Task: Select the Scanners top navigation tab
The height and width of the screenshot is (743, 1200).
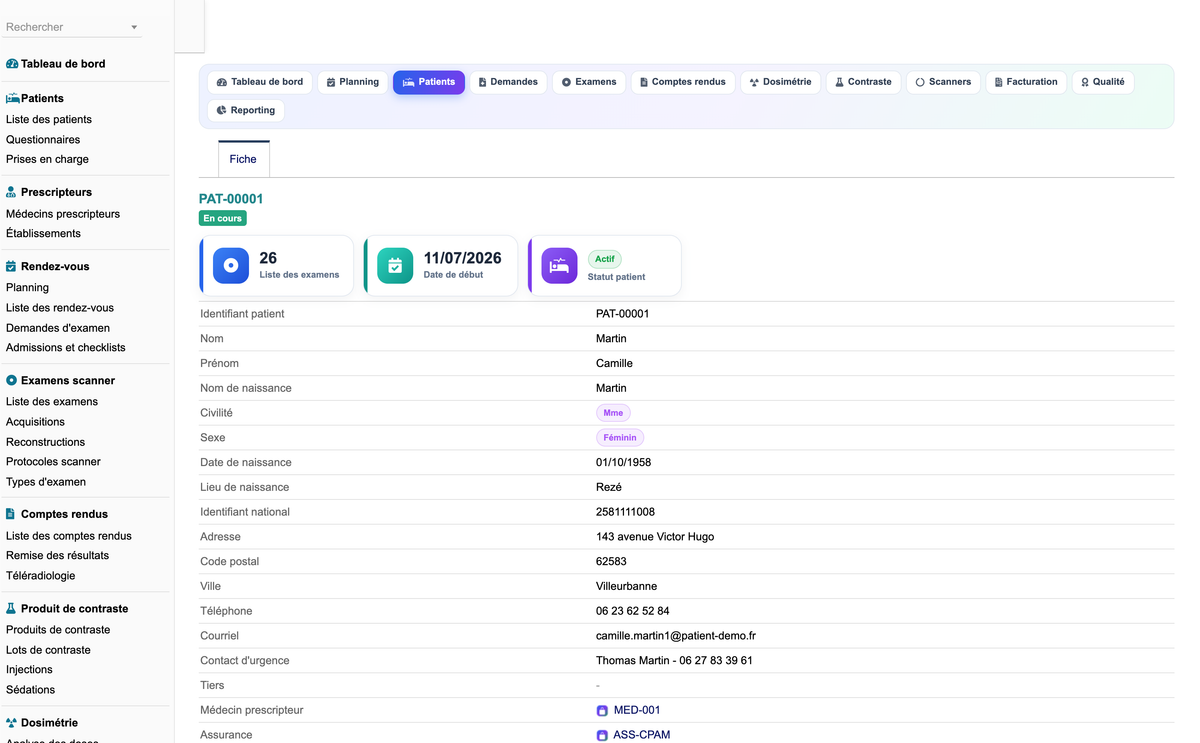Action: [x=943, y=82]
